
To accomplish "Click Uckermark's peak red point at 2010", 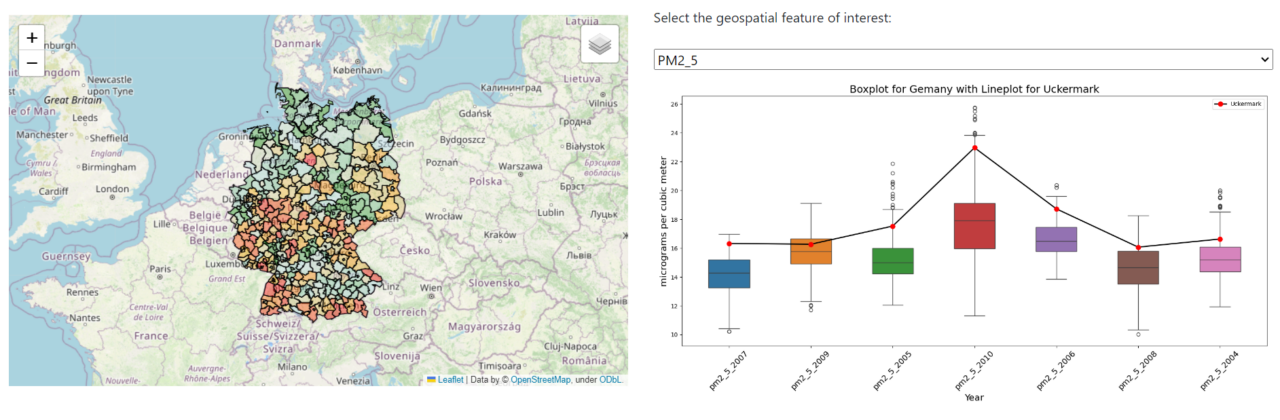I will (975, 148).
